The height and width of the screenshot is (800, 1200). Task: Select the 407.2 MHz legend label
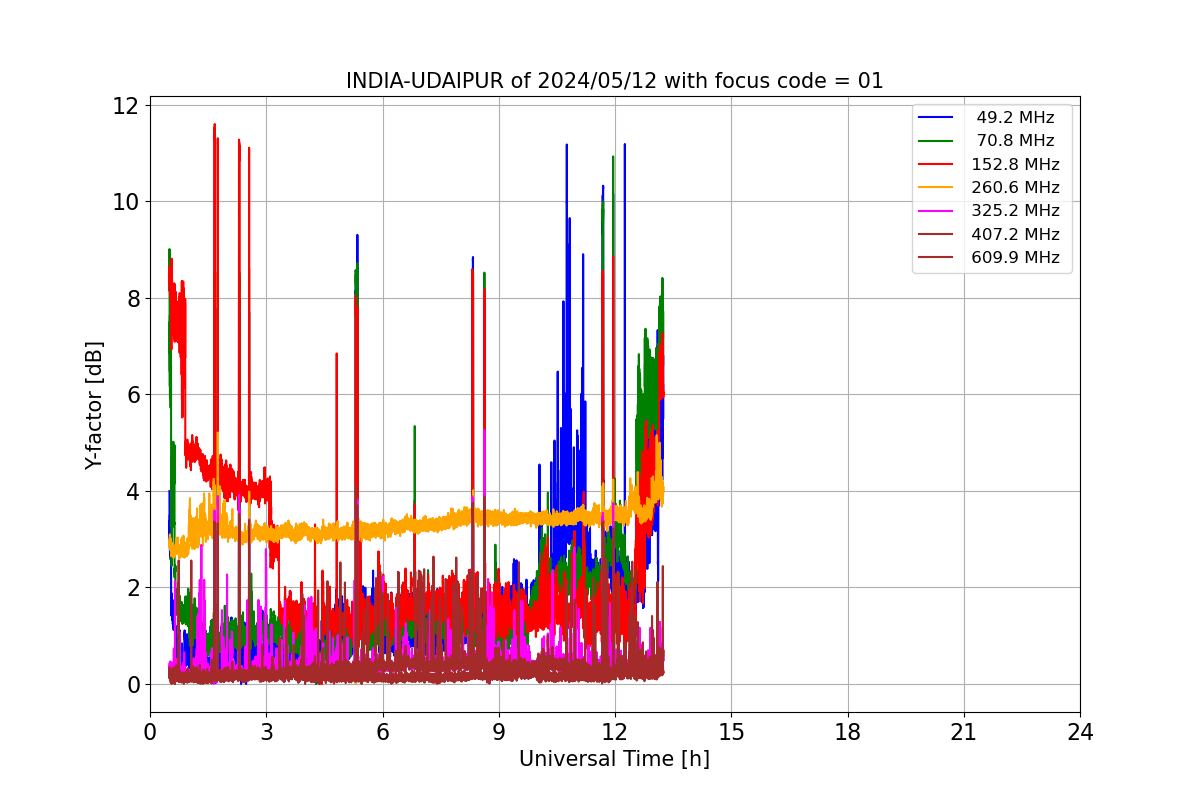tap(1015, 234)
